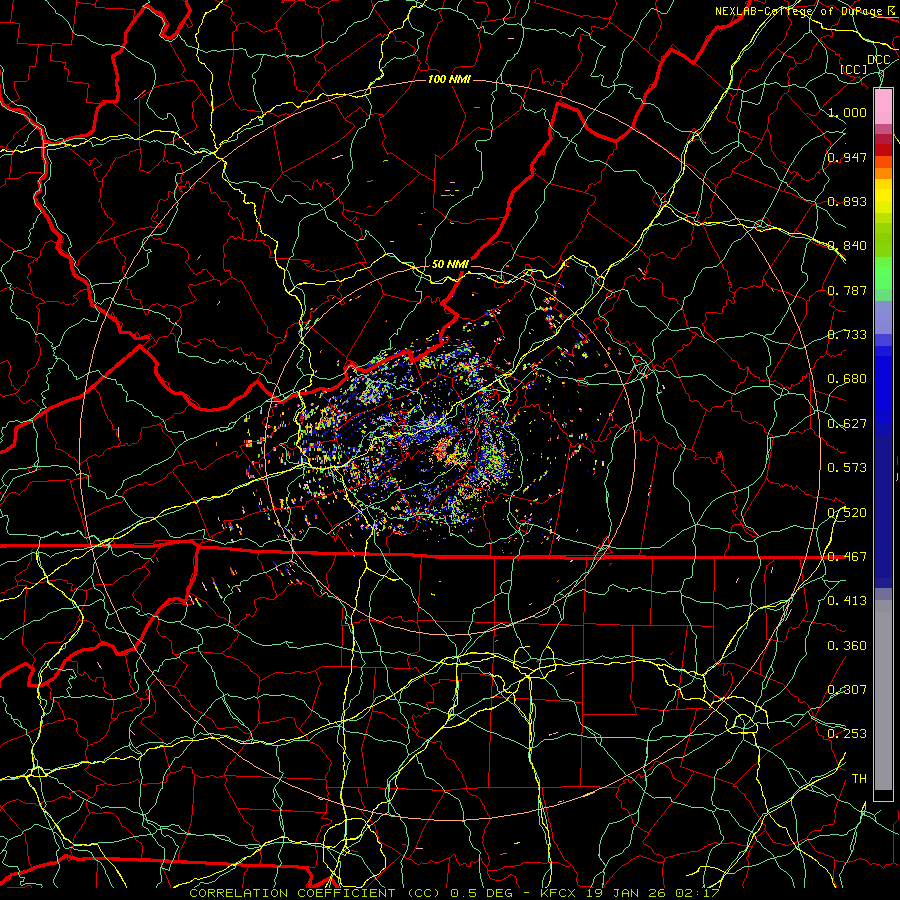Click the 0.947 scale value
This screenshot has height=900, width=900.
coord(847,157)
